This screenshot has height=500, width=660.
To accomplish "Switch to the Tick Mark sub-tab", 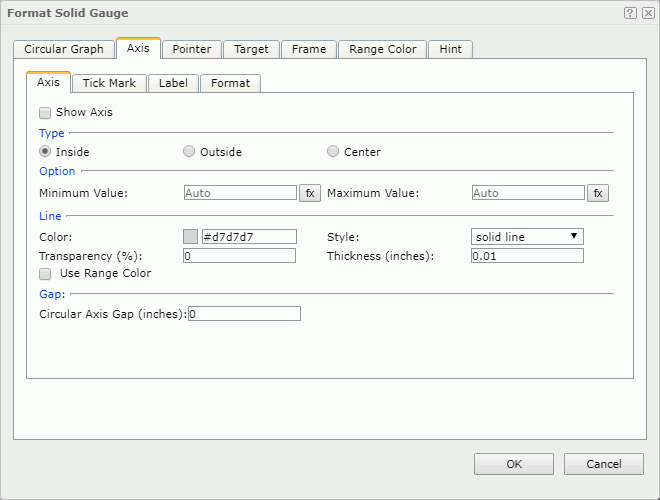I will 110,83.
